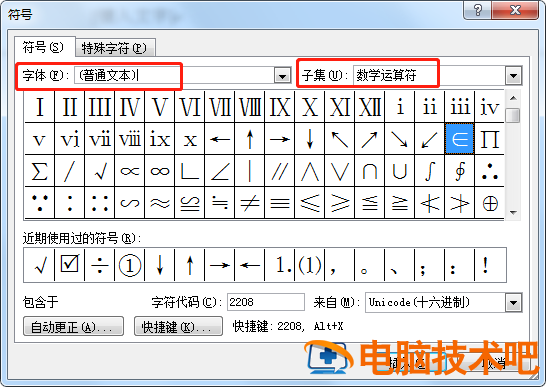This screenshot has width=546, height=387.
Task: Pick the parallel lines symbol ∥
Action: click(280, 171)
